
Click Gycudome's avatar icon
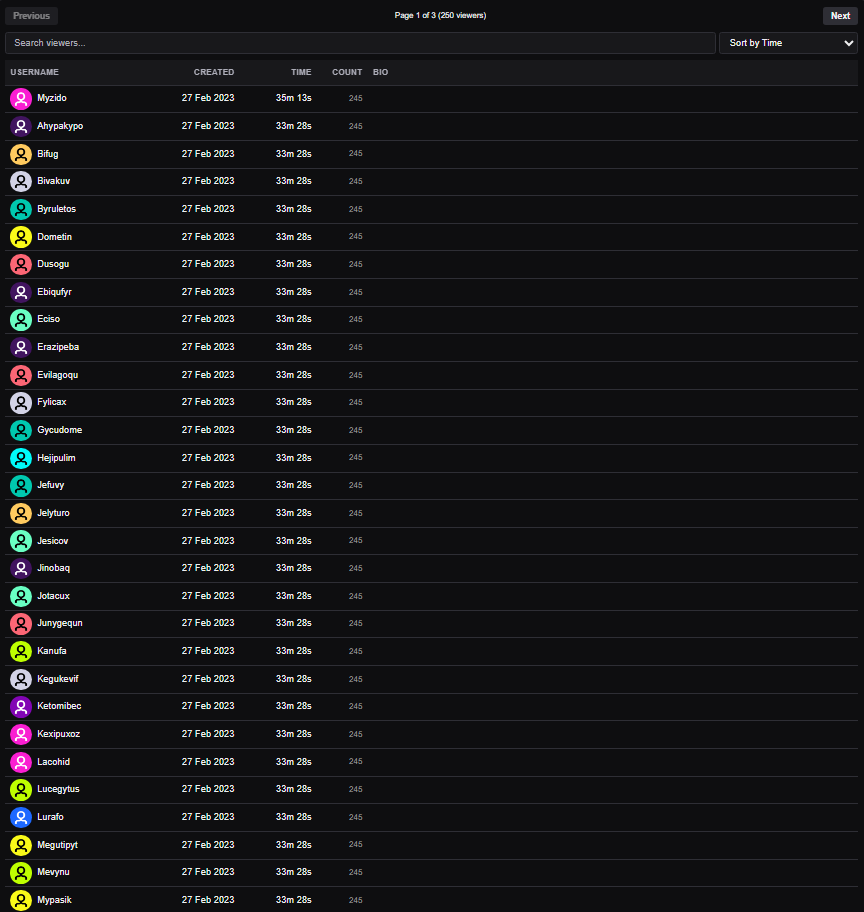pos(21,430)
